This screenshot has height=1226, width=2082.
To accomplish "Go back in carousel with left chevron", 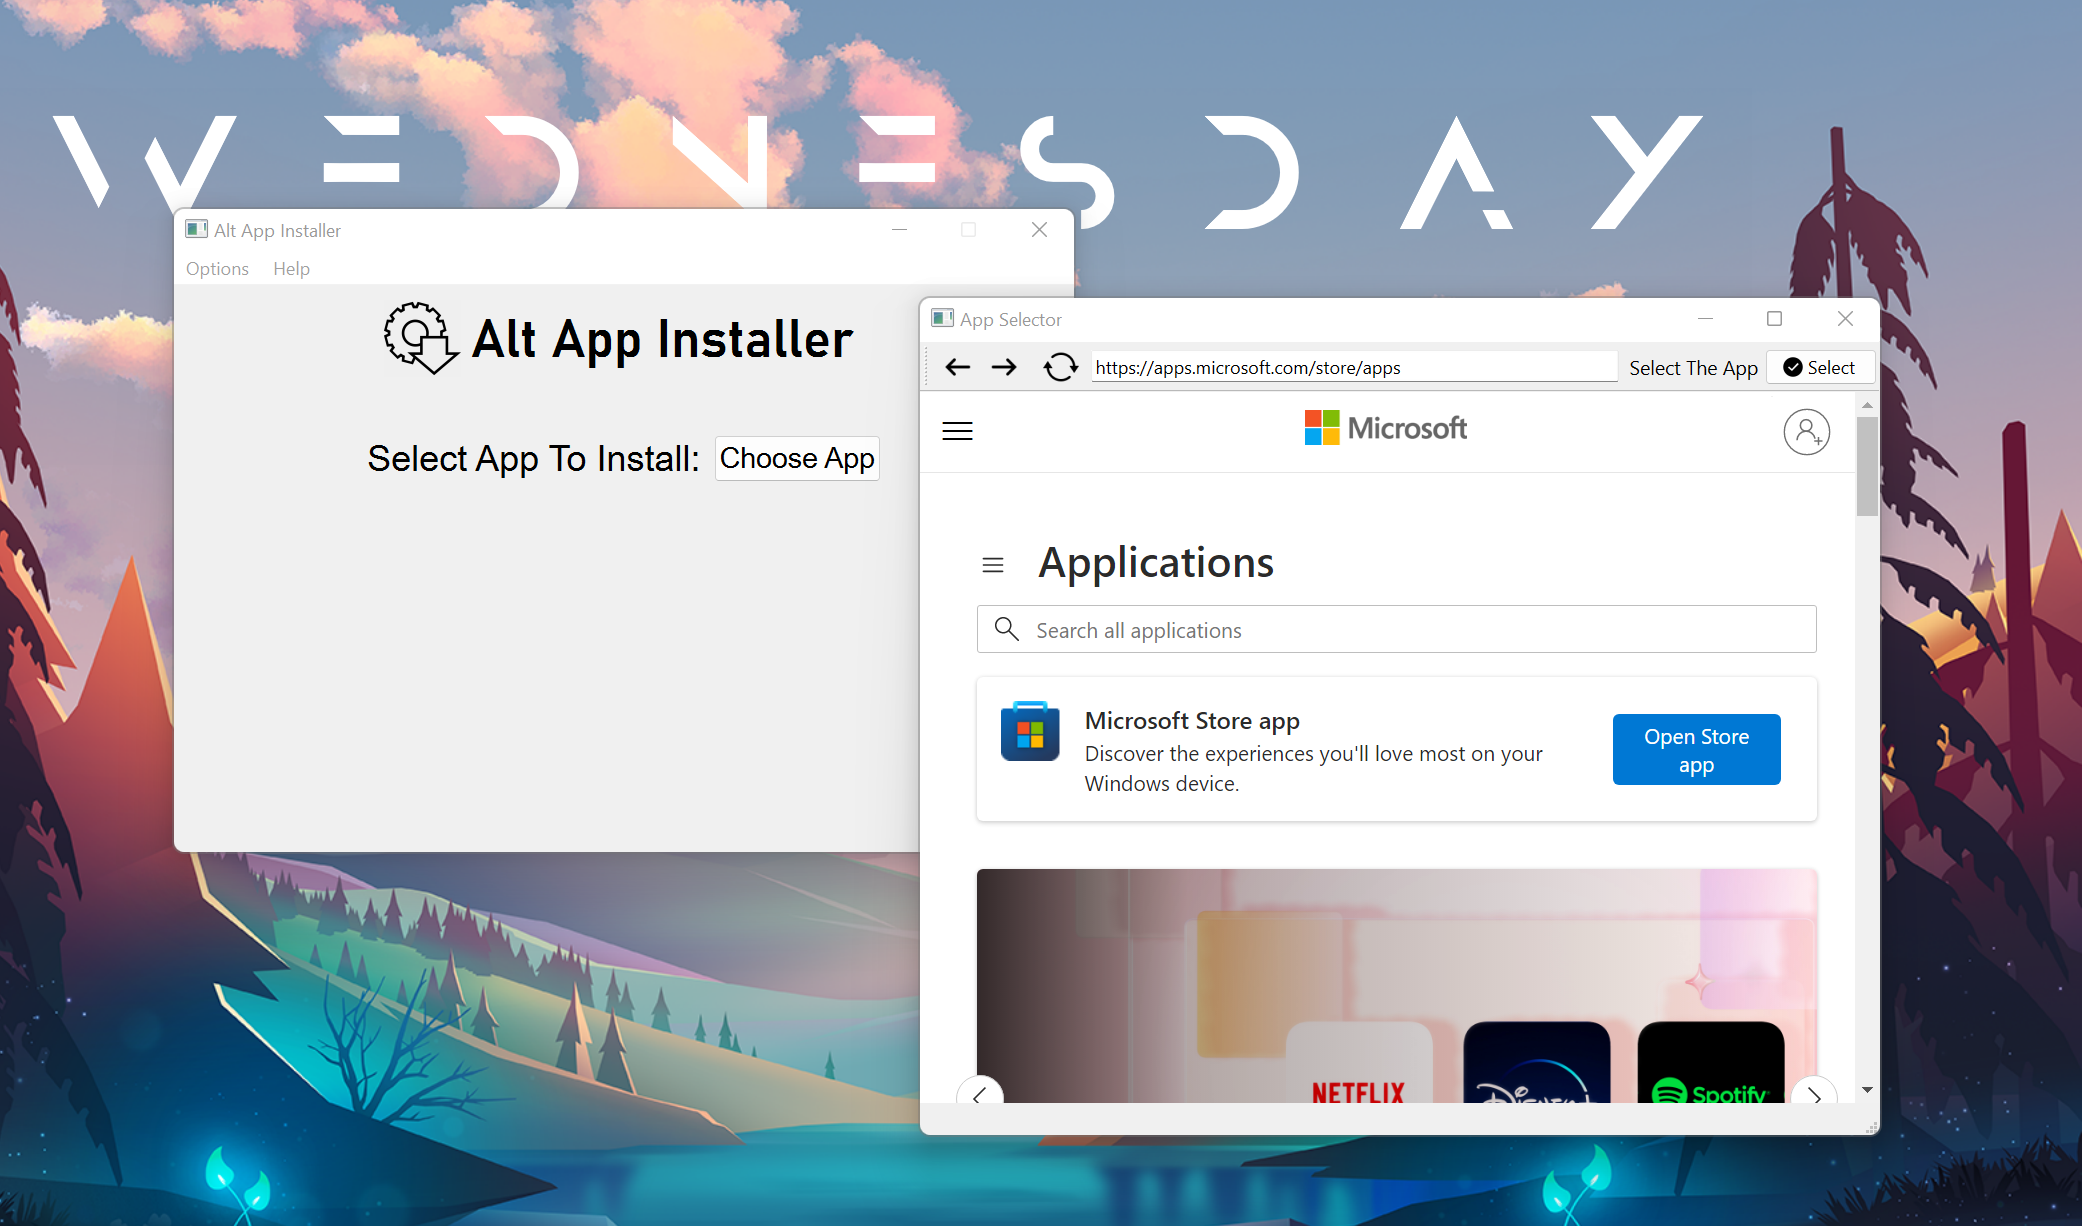I will (x=980, y=1097).
